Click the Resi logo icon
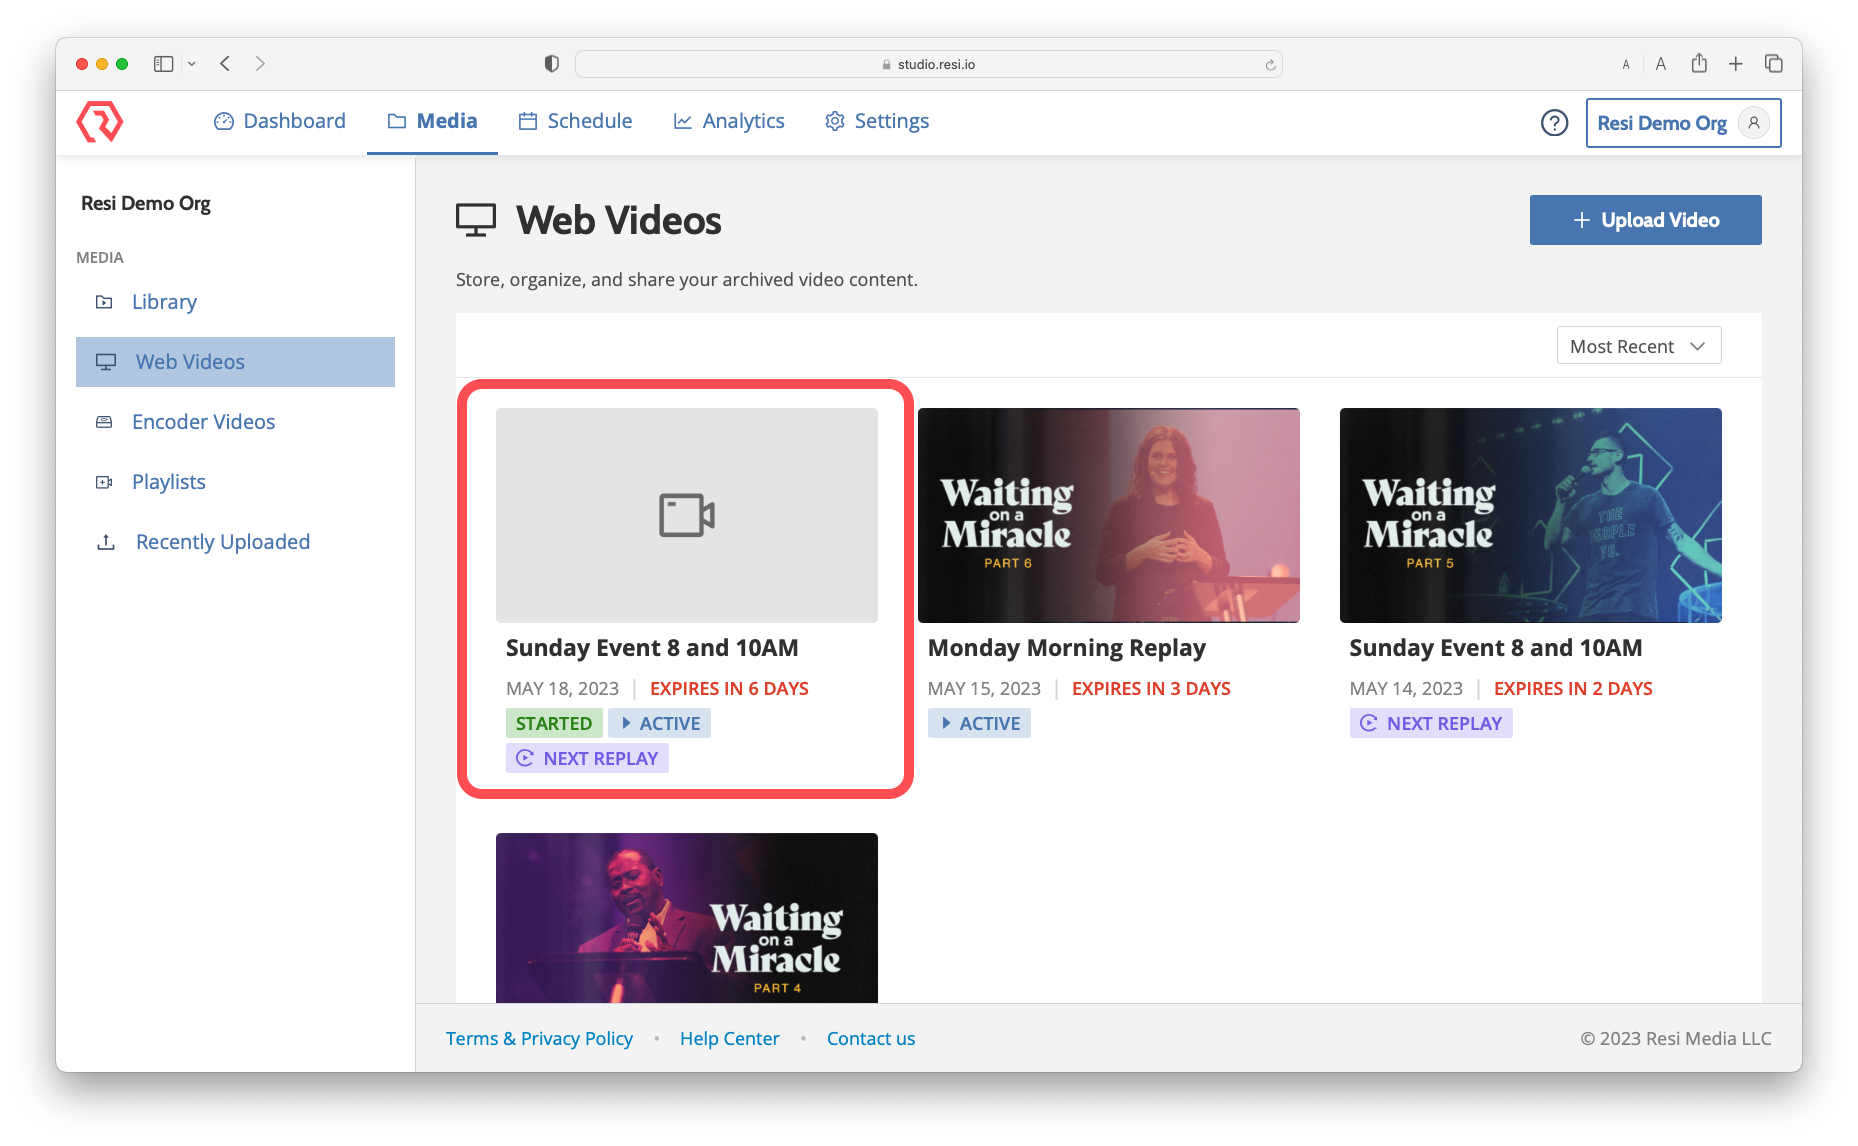The height and width of the screenshot is (1146, 1858). pos(99,122)
